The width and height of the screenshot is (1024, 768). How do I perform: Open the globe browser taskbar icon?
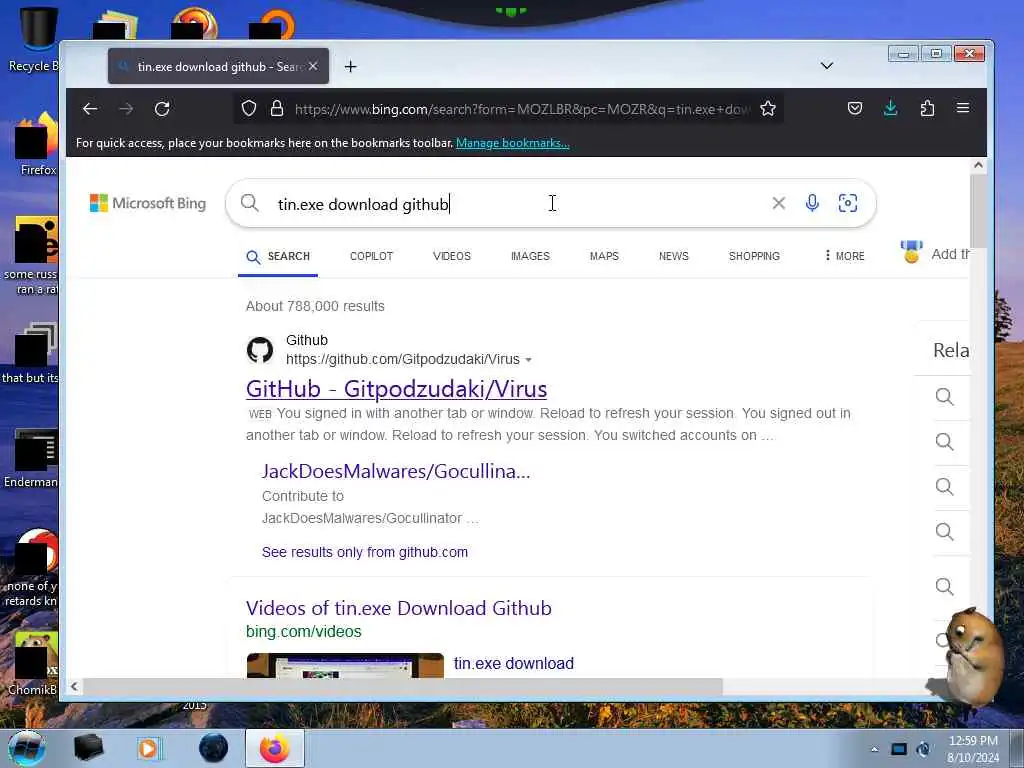(214, 748)
